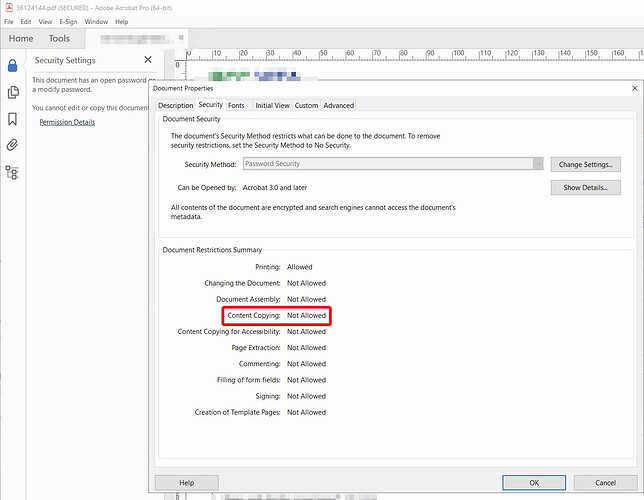Close the Document Properties dialog
The image size is (644, 500).
pos(634,88)
